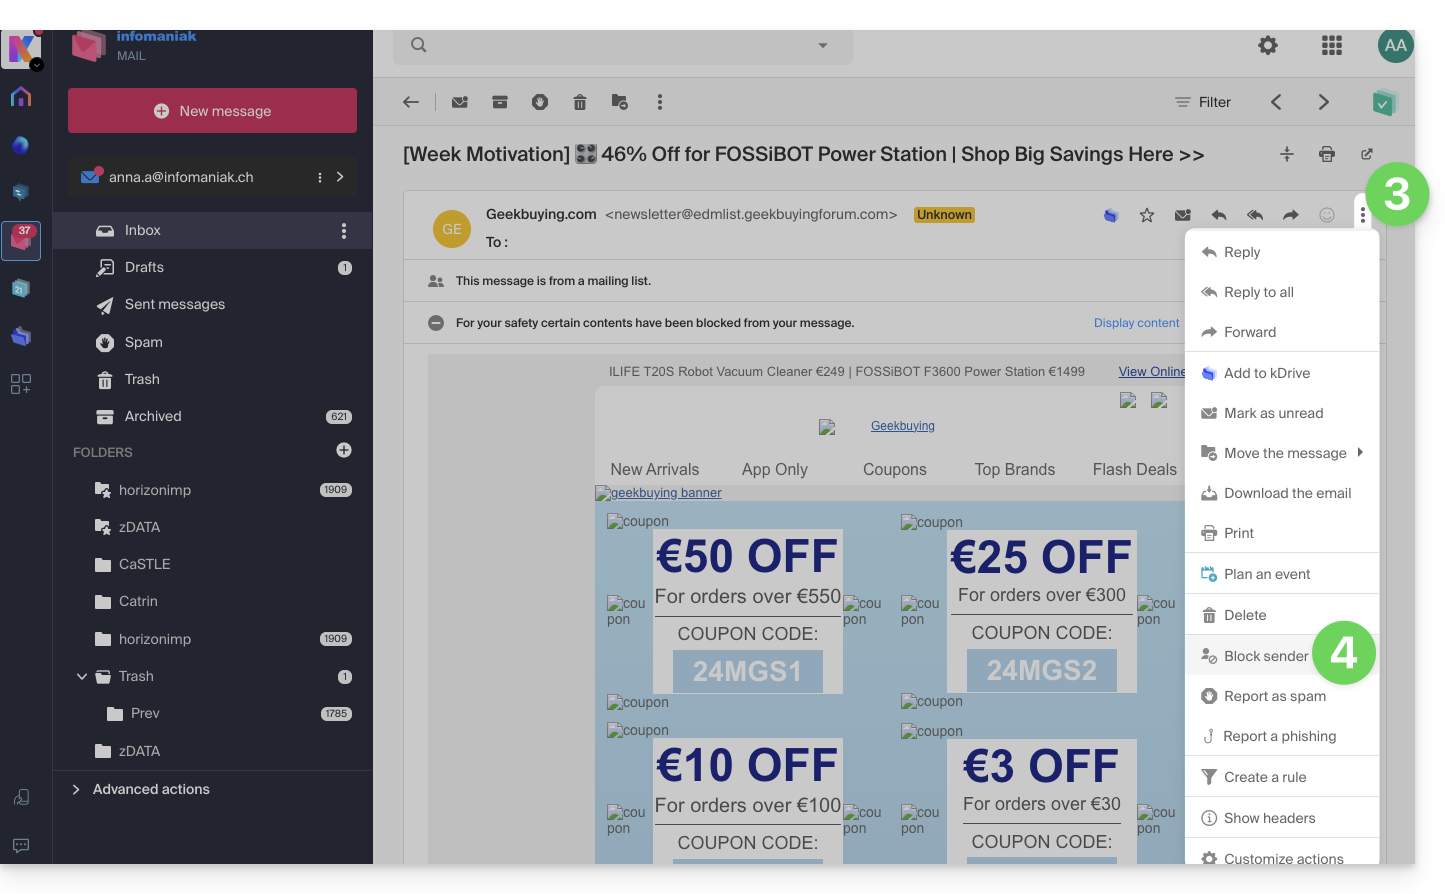
Task: Choose Report as spam menu entry
Action: pos(1274,696)
